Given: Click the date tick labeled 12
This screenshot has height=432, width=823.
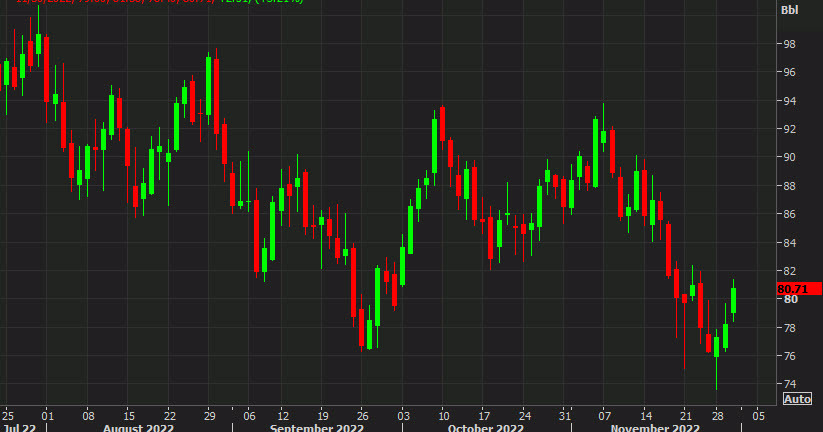Looking at the screenshot, I should (x=283, y=416).
